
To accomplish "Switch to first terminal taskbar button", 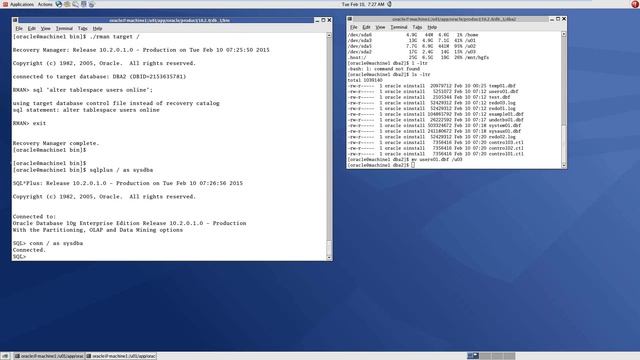I will click(x=49, y=356).
